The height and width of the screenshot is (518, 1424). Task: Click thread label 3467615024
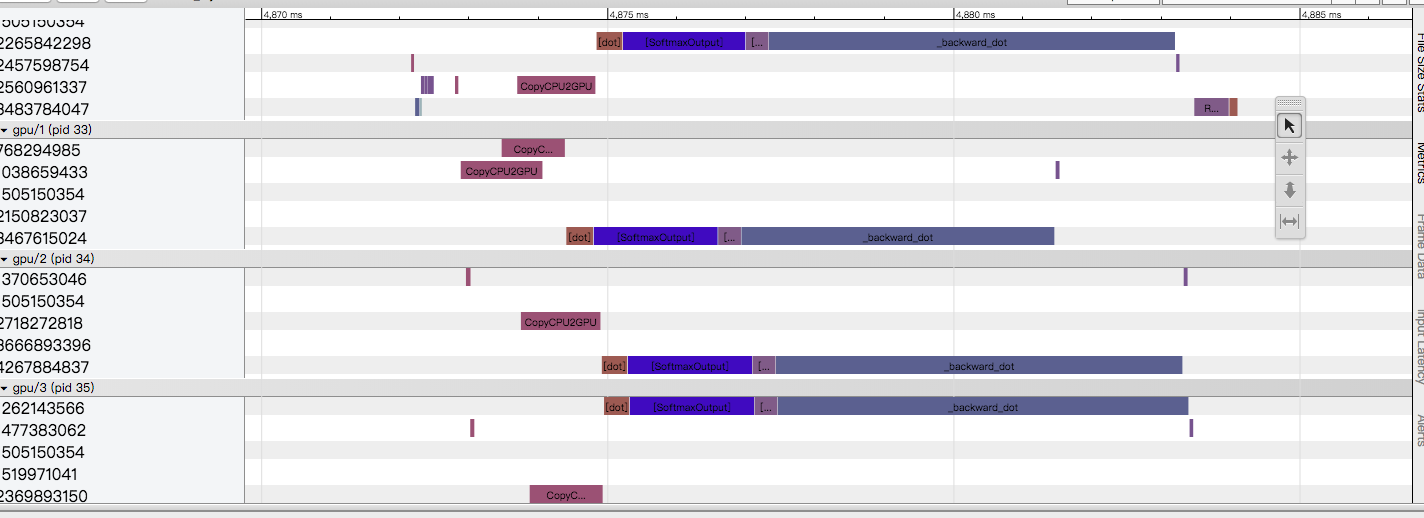(44, 238)
